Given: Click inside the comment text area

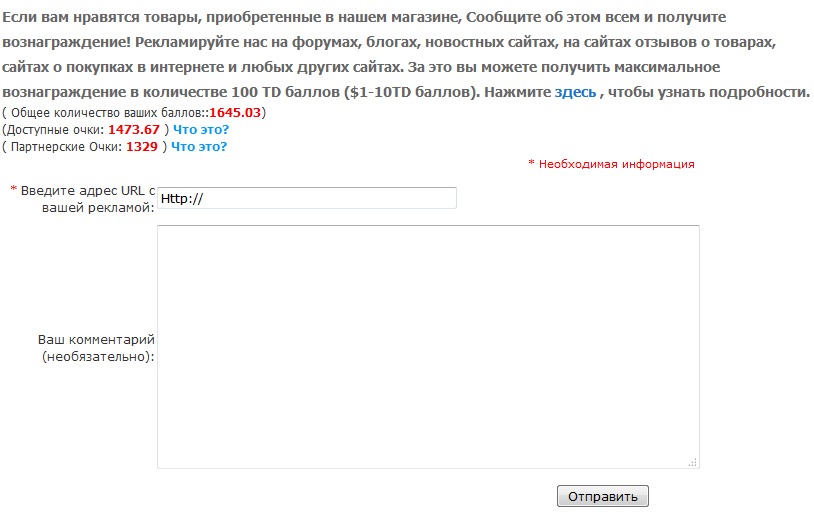Looking at the screenshot, I should pos(428,346).
